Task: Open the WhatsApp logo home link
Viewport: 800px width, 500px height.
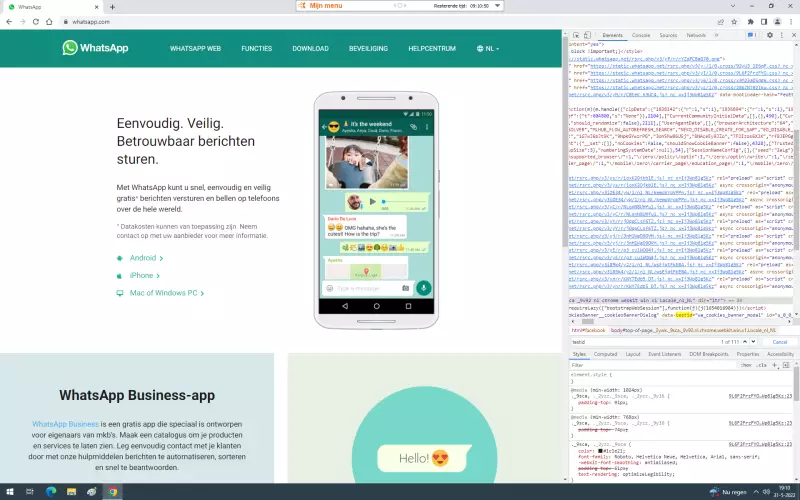Action: 95,48
